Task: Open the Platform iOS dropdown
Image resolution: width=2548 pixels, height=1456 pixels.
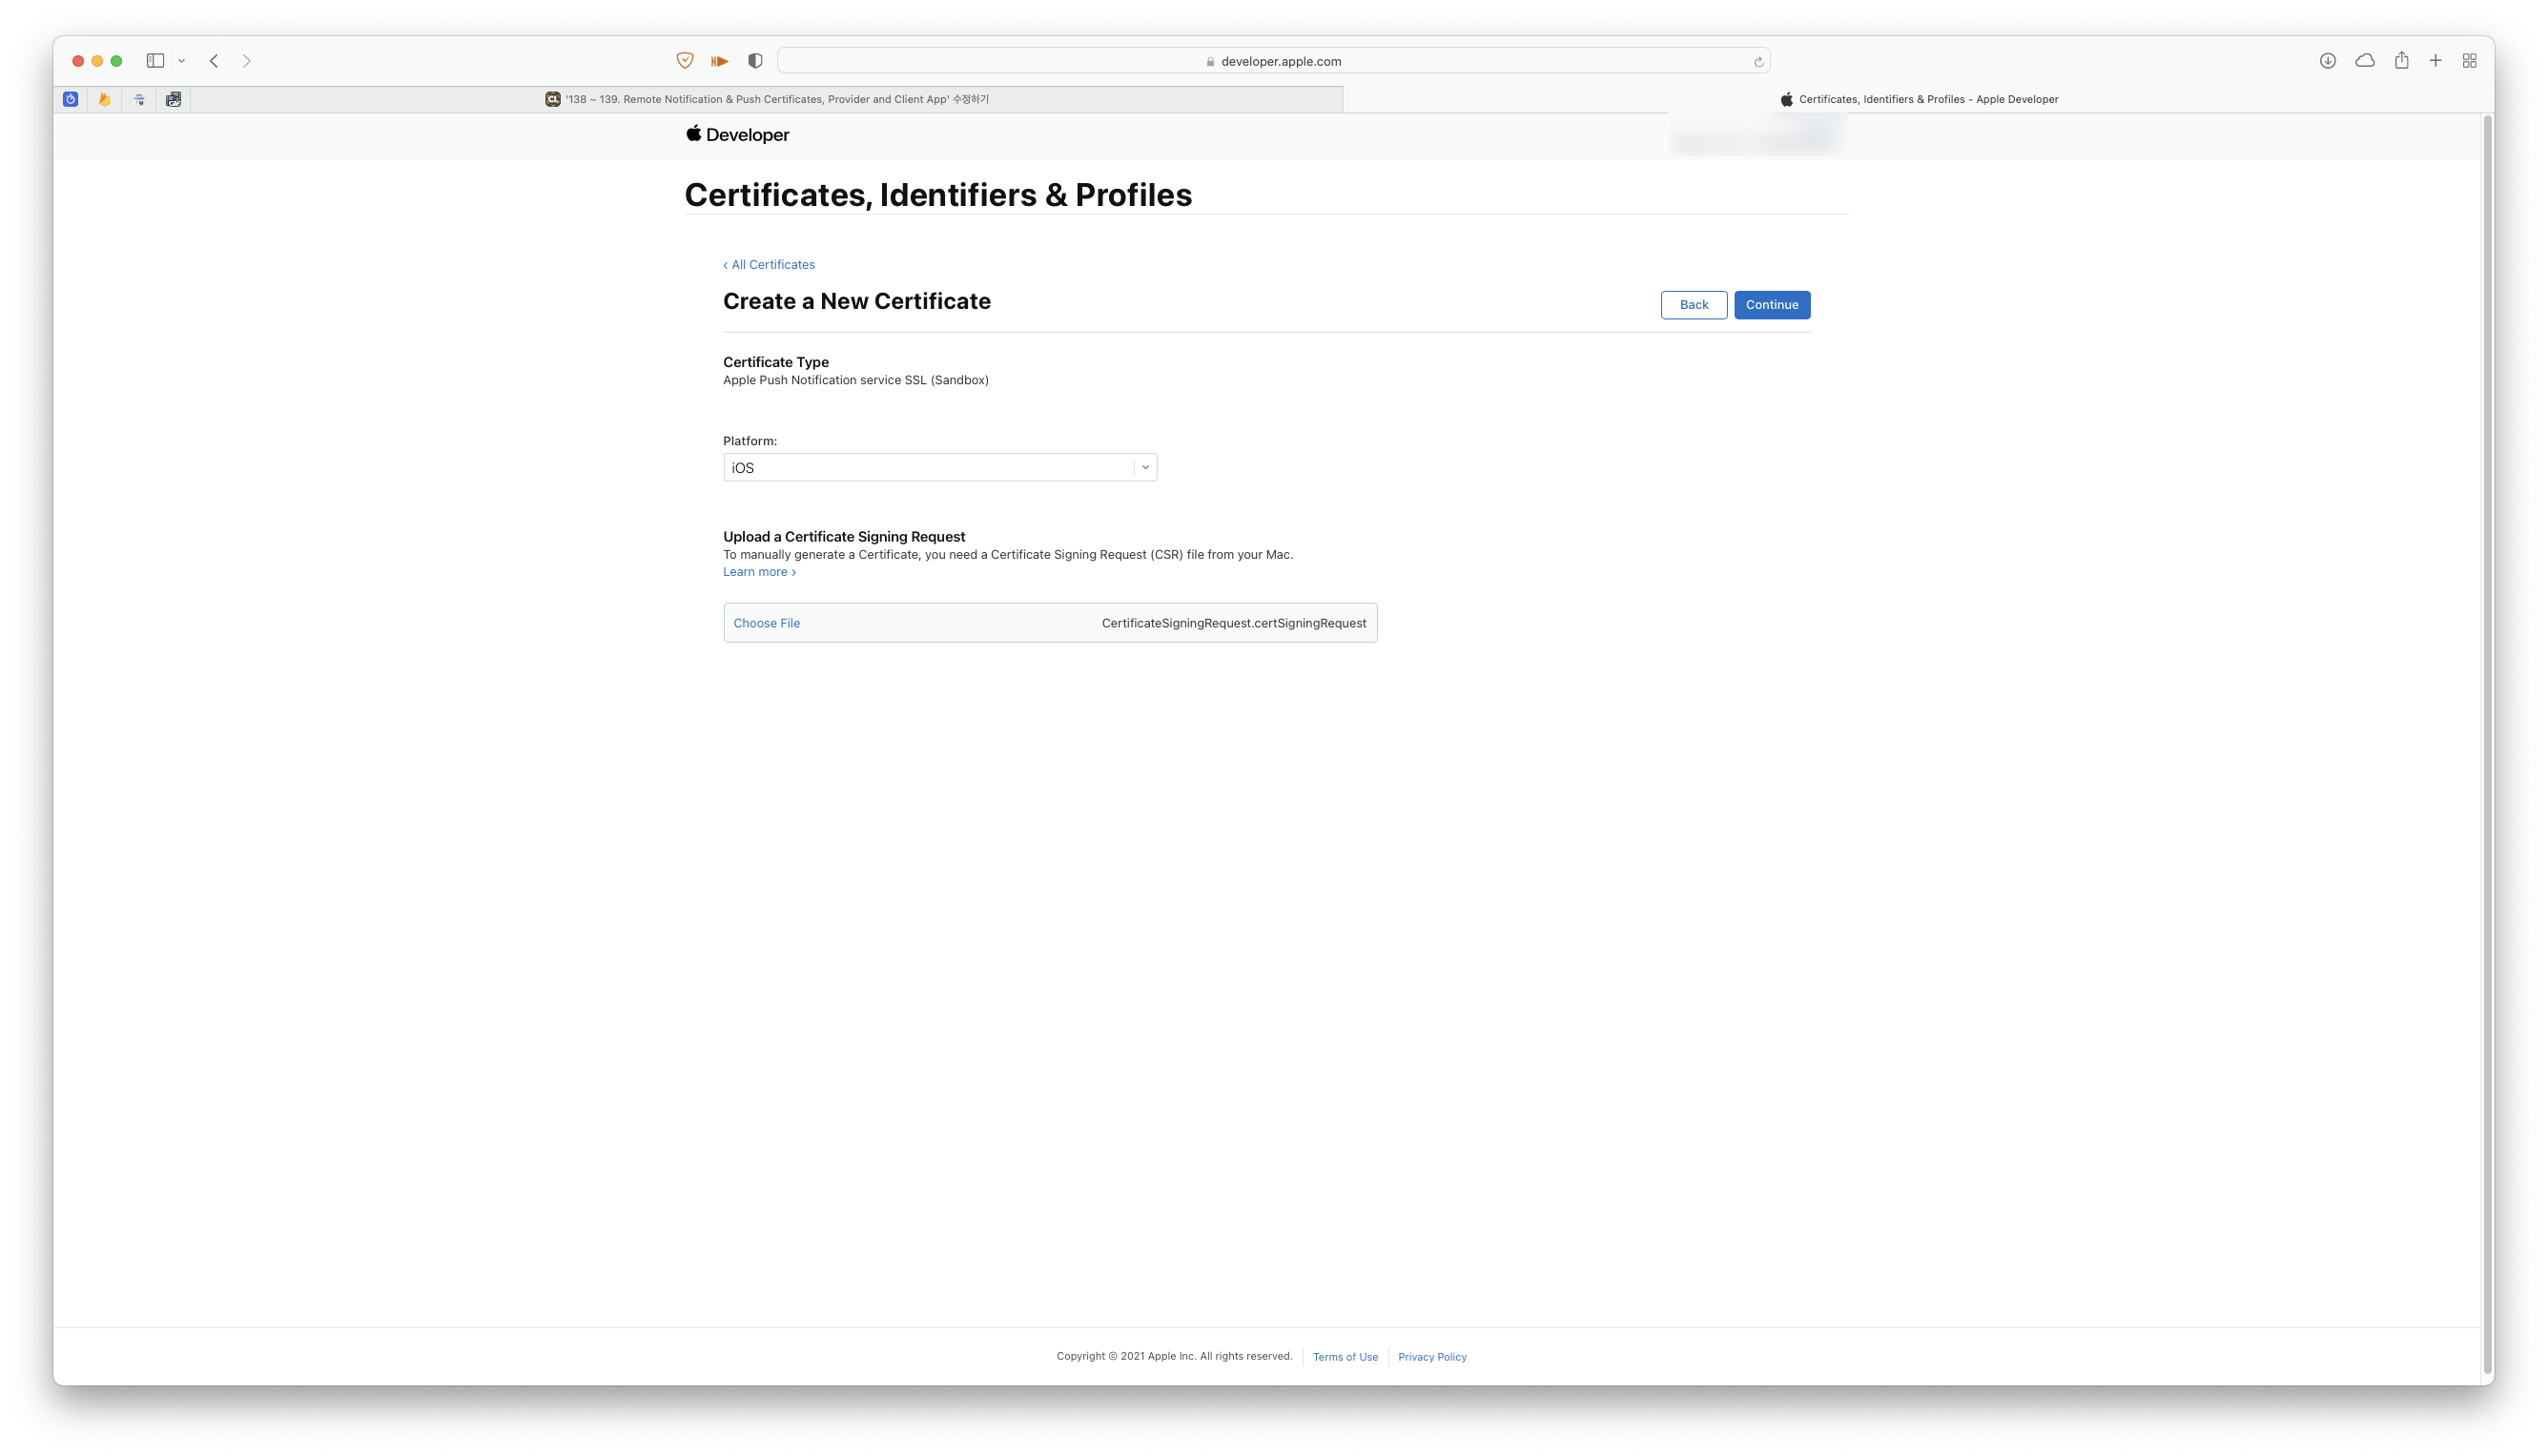Action: [939, 467]
